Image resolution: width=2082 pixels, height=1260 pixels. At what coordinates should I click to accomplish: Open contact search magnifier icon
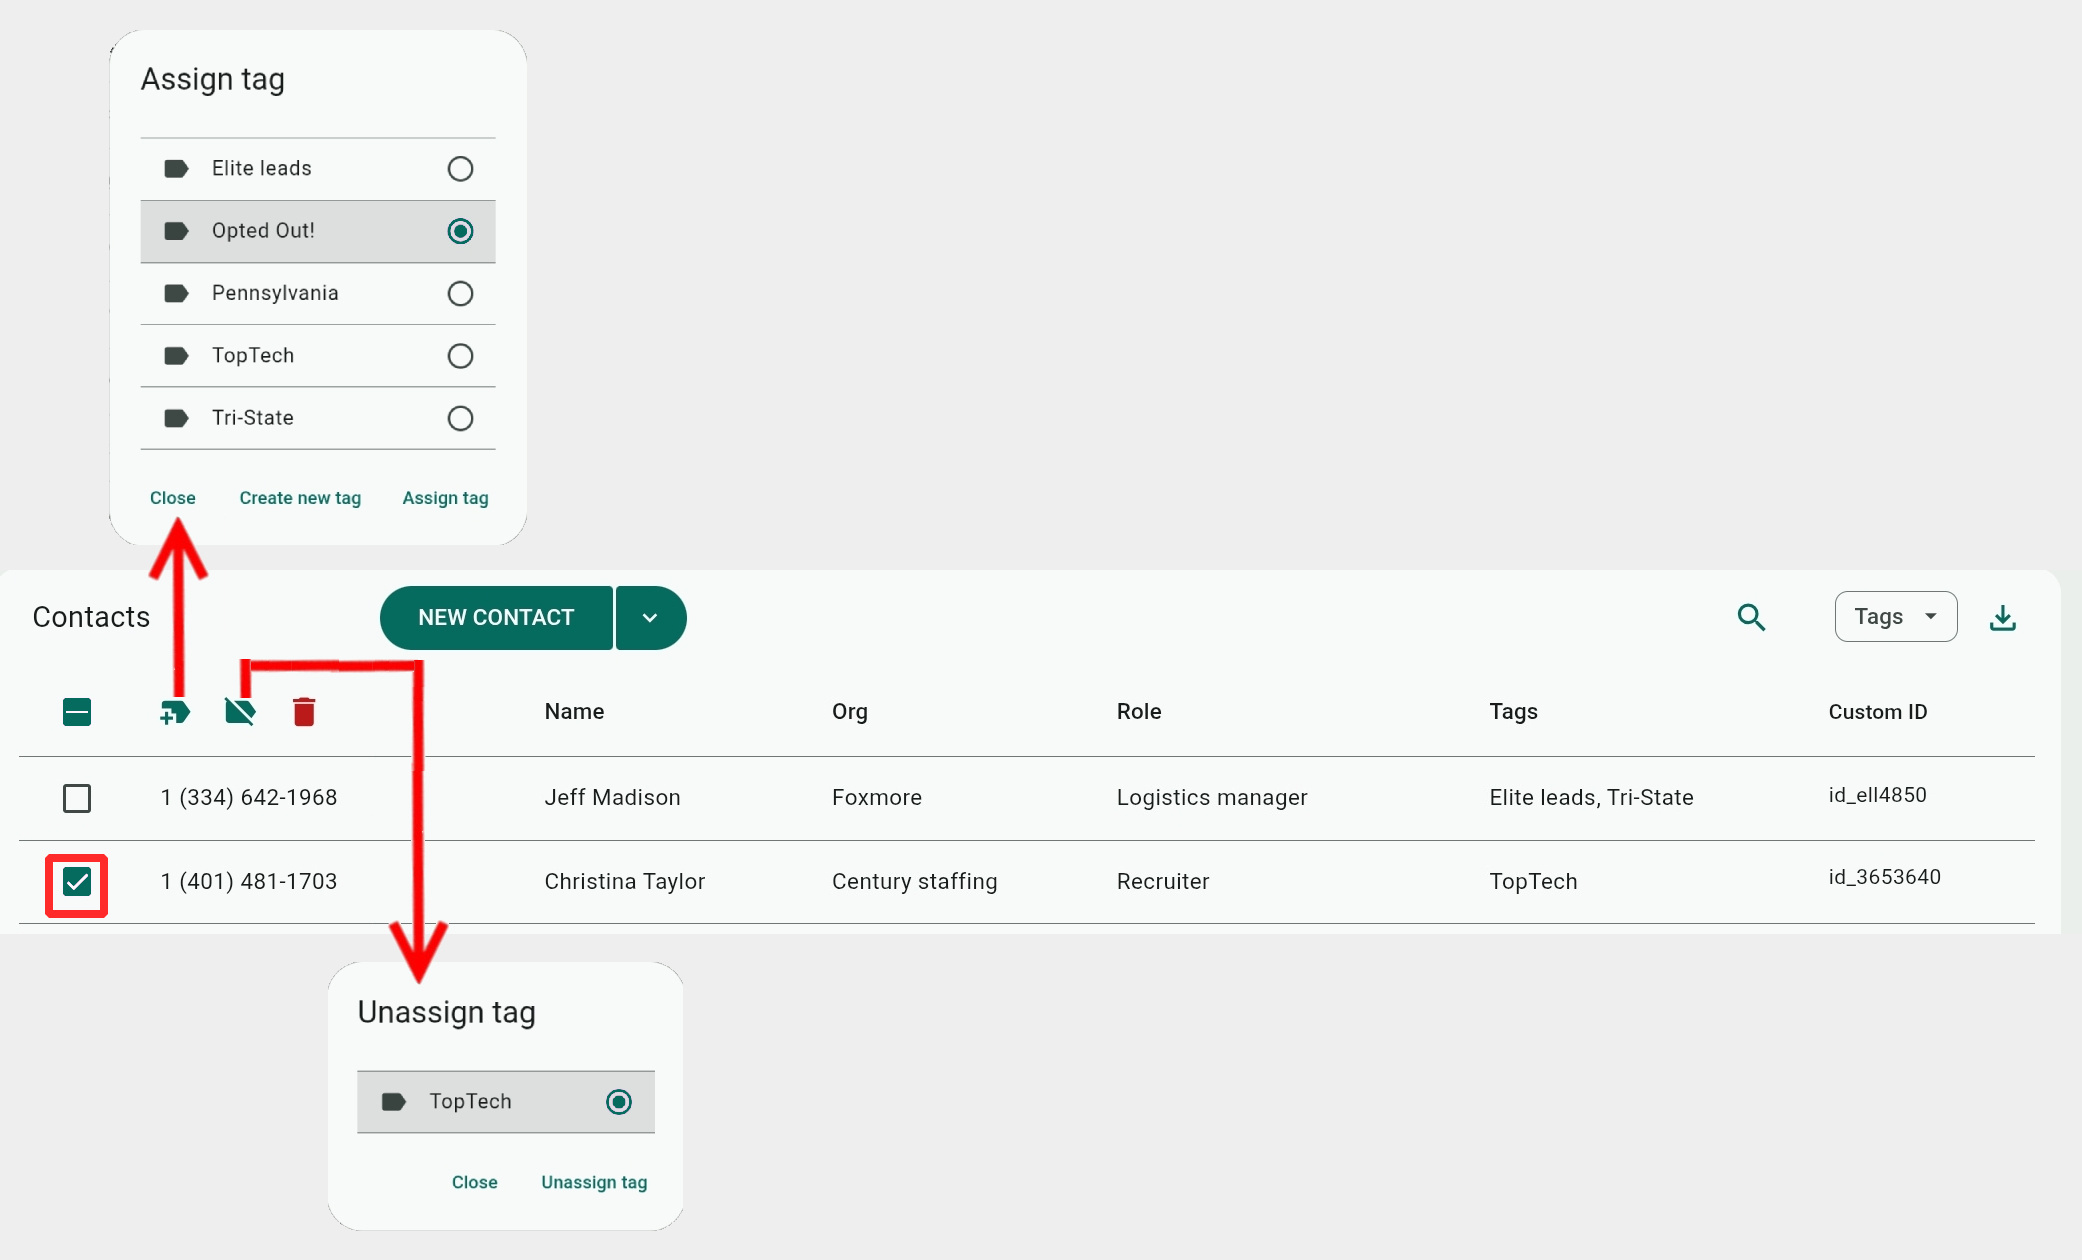[1751, 617]
